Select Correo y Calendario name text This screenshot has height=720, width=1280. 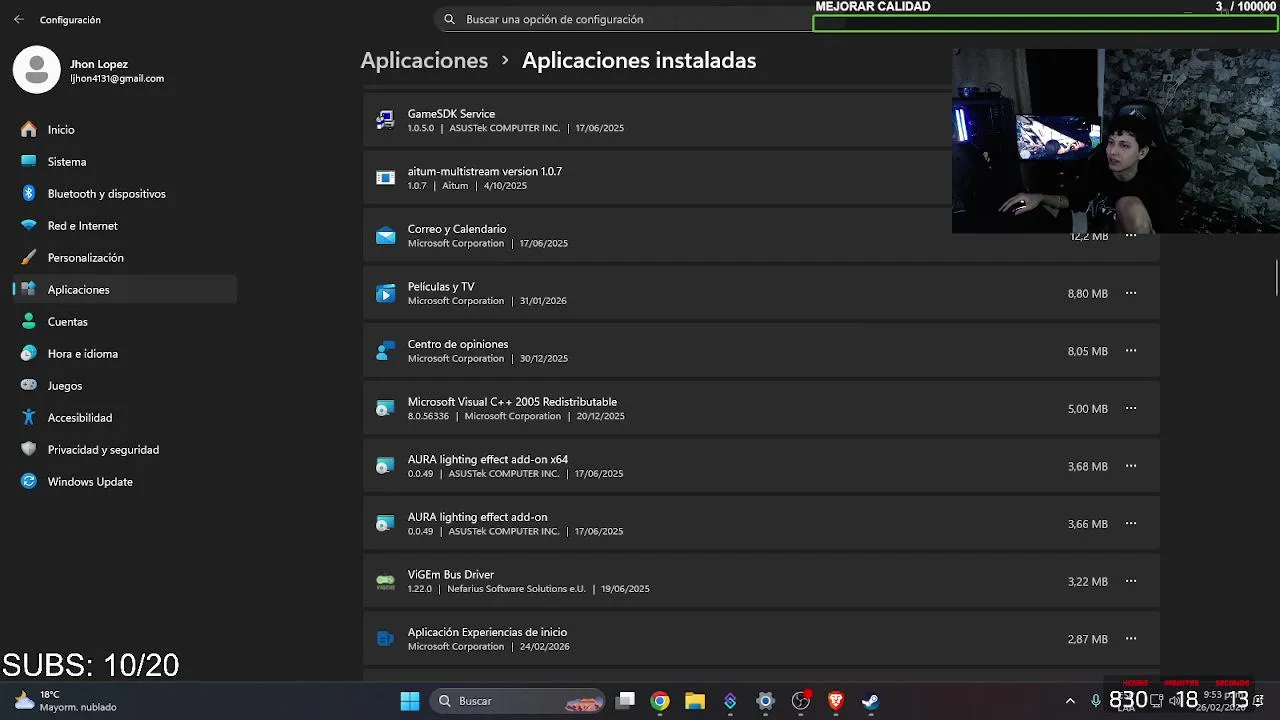tap(457, 229)
